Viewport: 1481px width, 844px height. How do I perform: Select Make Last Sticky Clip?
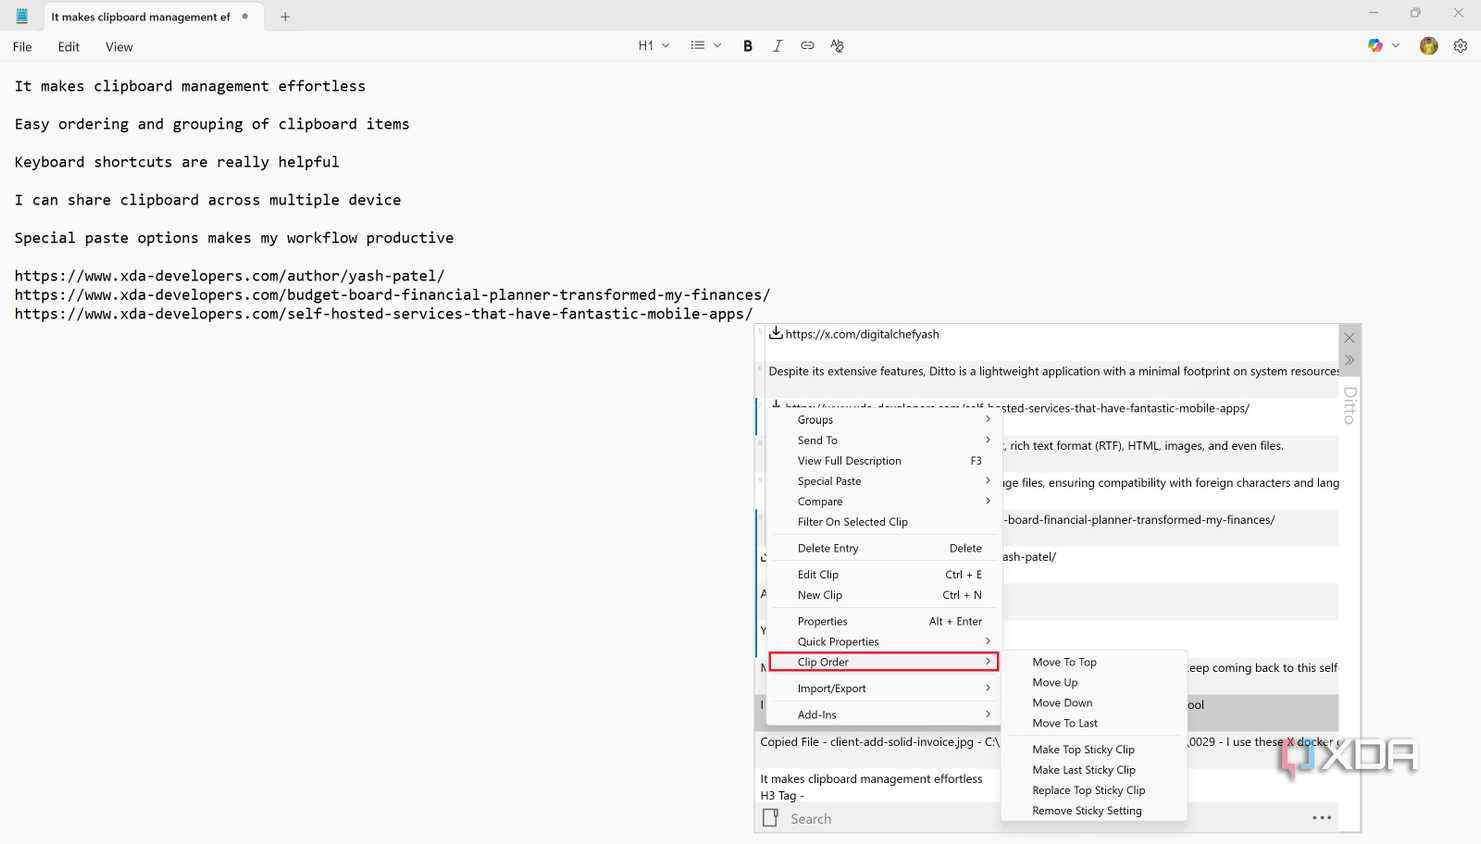click(1094, 770)
